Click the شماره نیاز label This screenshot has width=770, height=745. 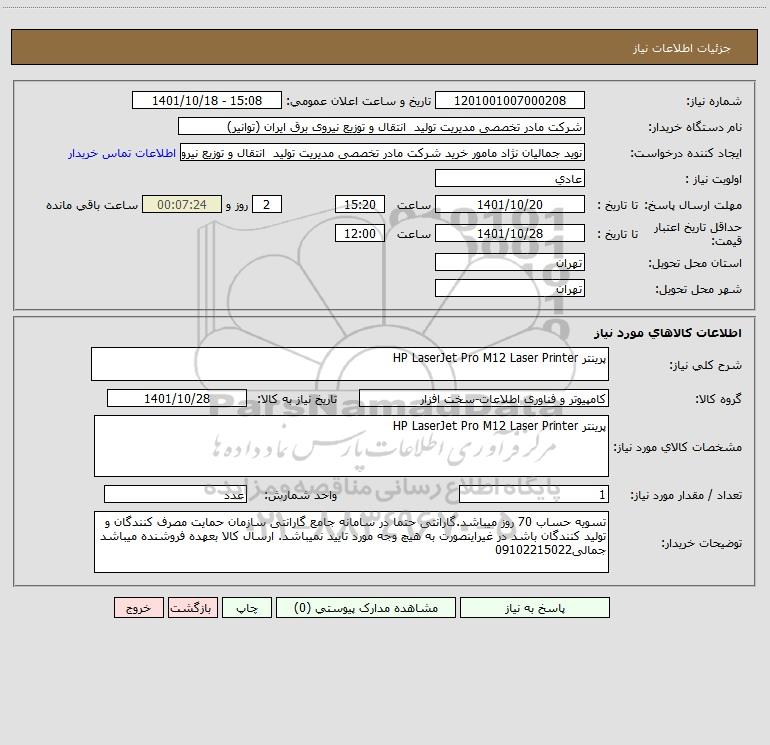tap(714, 101)
